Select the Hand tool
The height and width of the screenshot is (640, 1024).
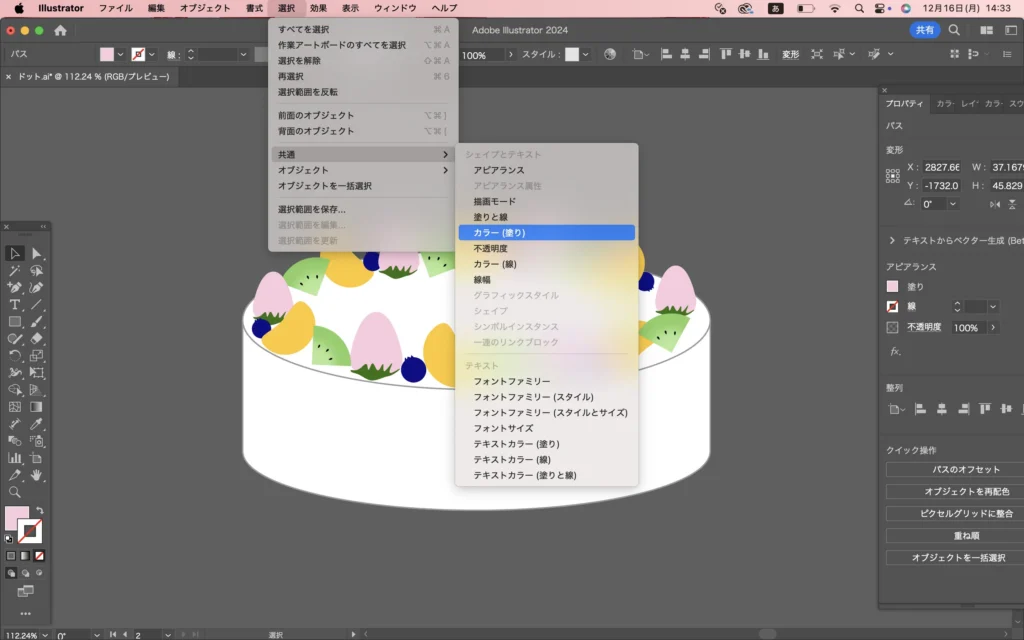37,475
